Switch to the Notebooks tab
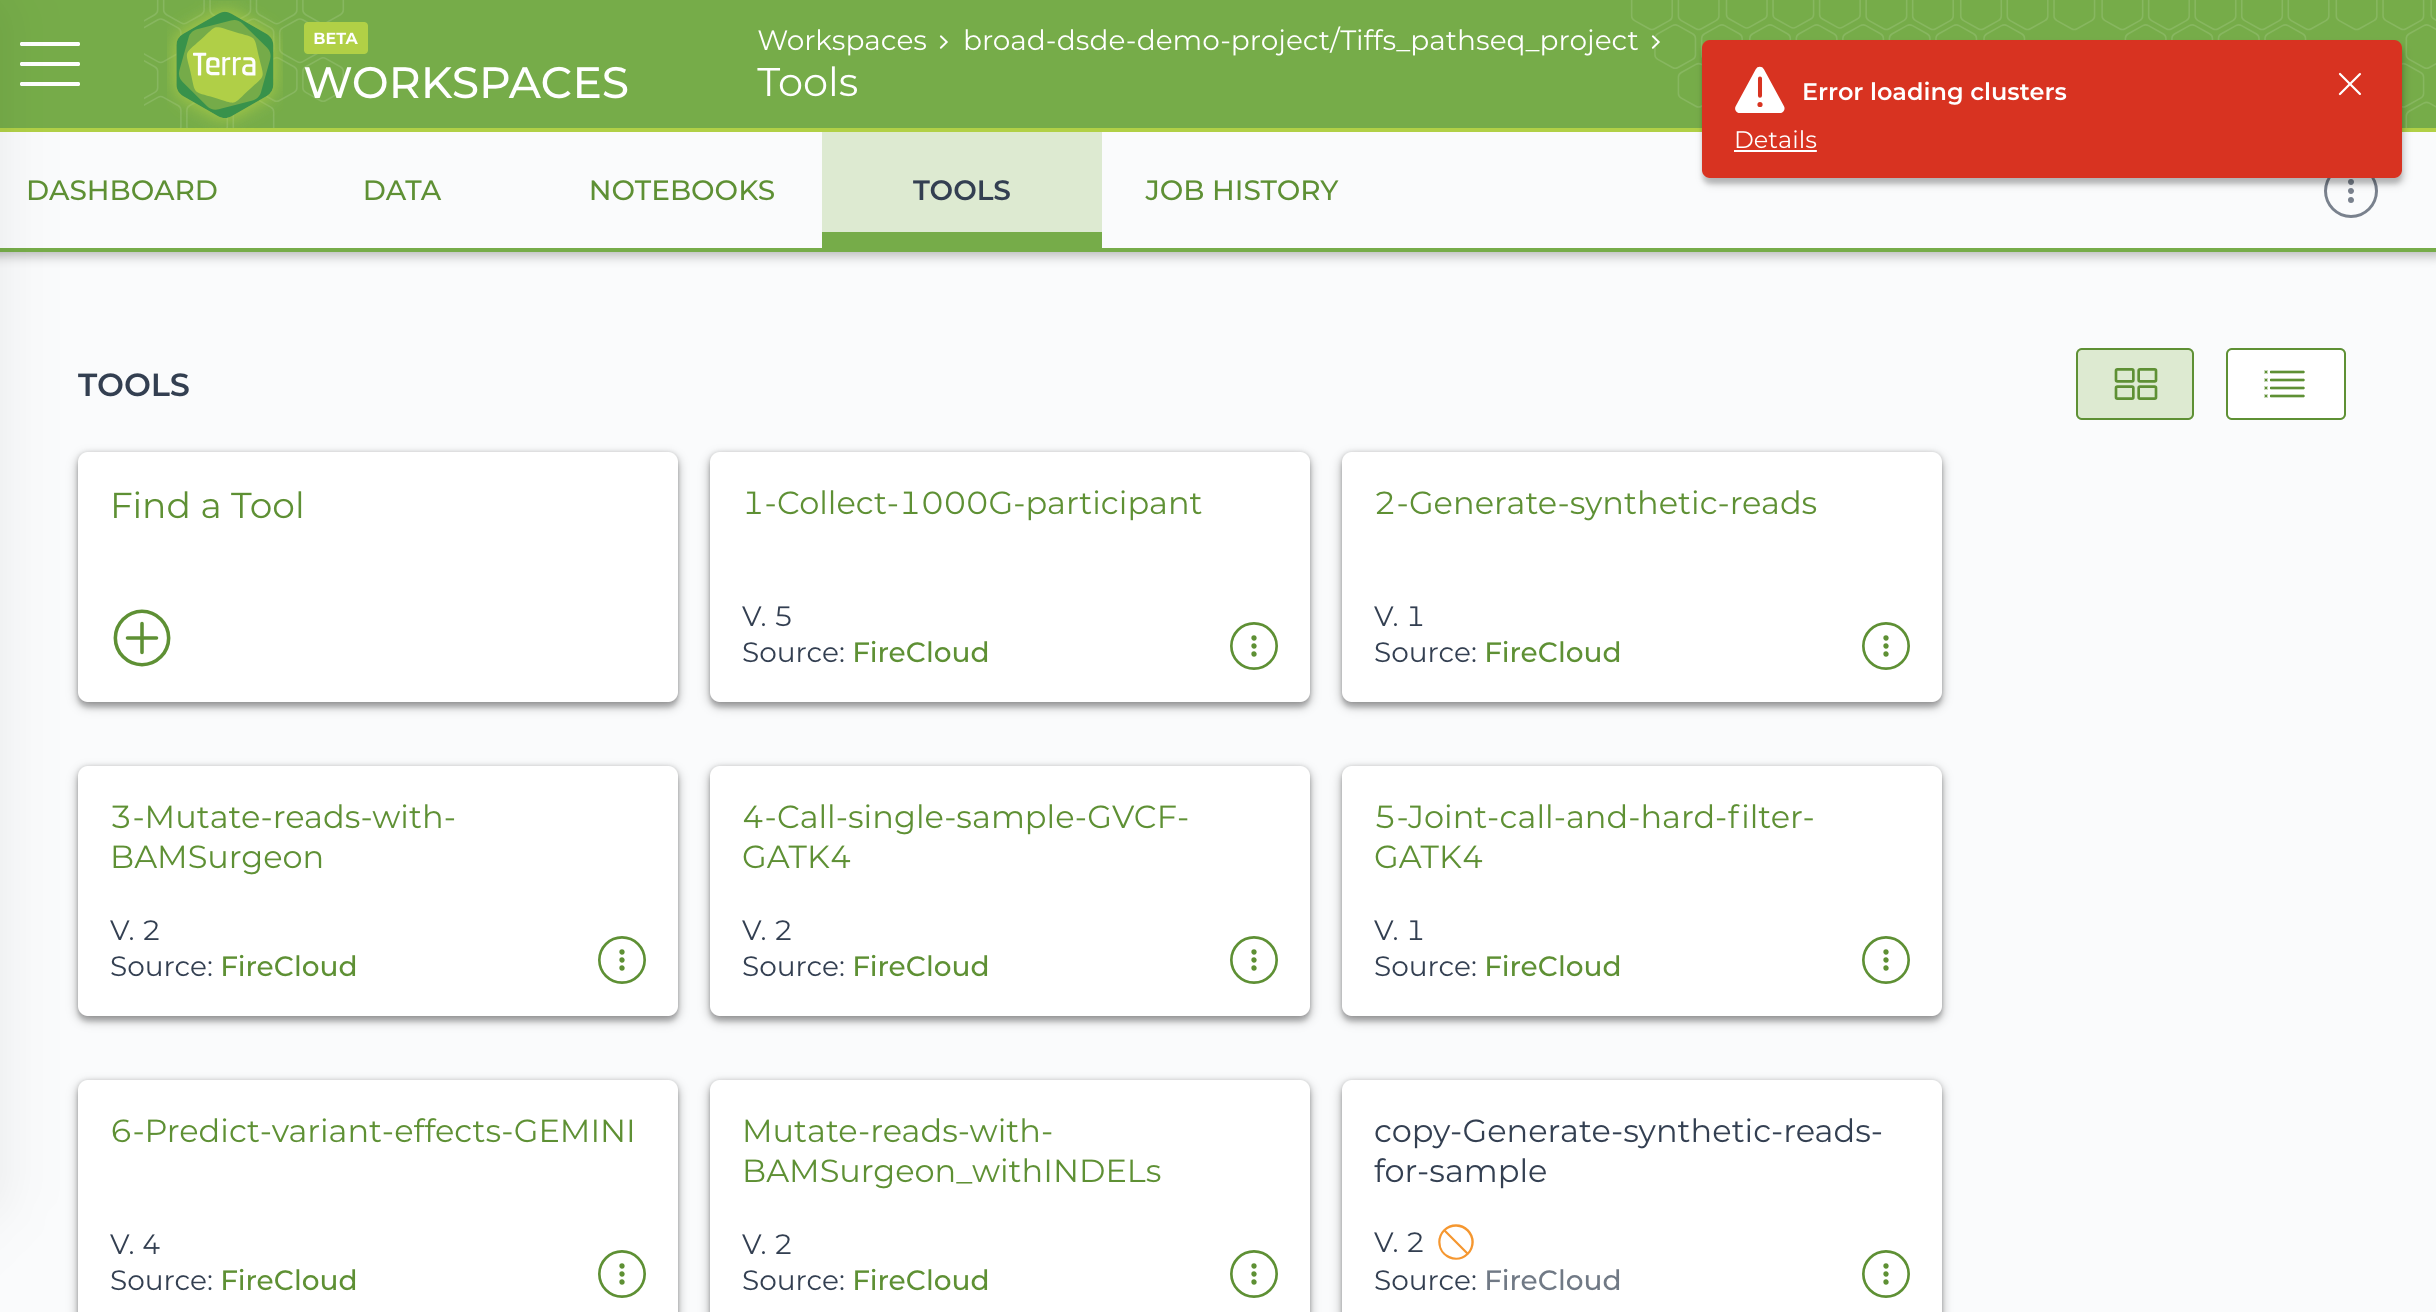This screenshot has width=2436, height=1312. point(682,190)
